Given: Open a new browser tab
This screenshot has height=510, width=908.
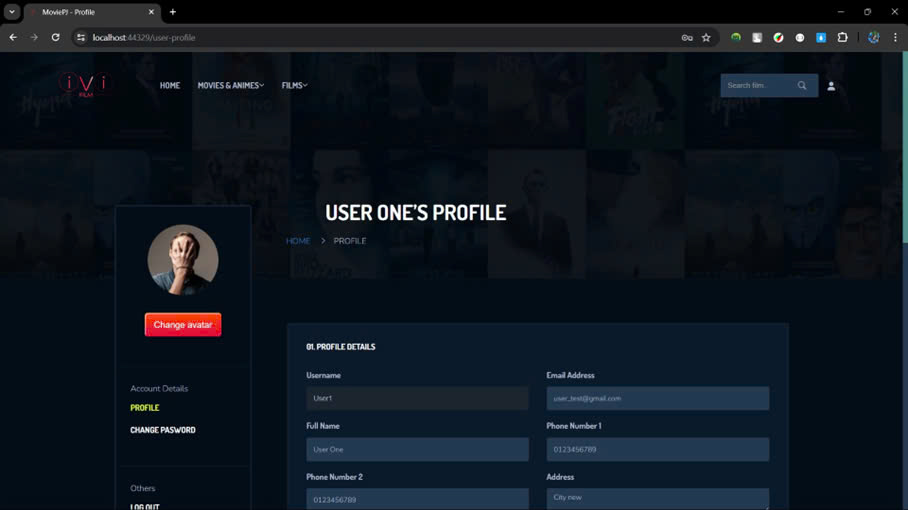Looking at the screenshot, I should coord(173,12).
